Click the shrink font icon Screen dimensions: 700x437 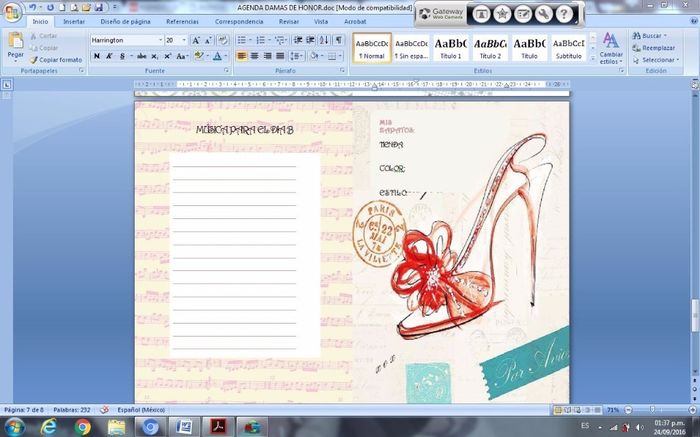208,40
